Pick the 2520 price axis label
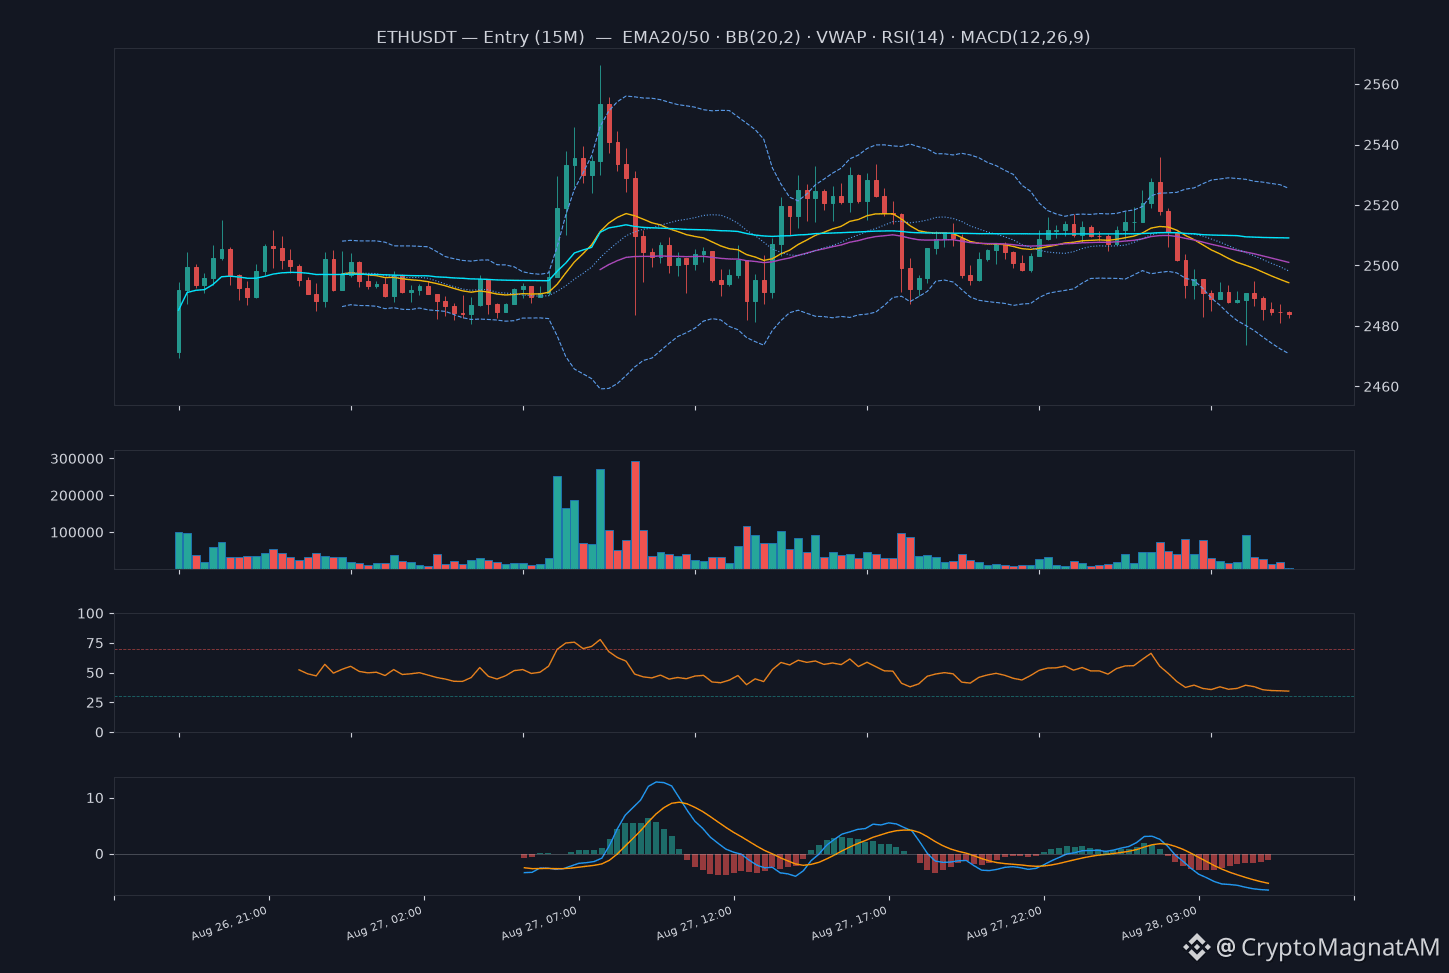 click(1381, 206)
